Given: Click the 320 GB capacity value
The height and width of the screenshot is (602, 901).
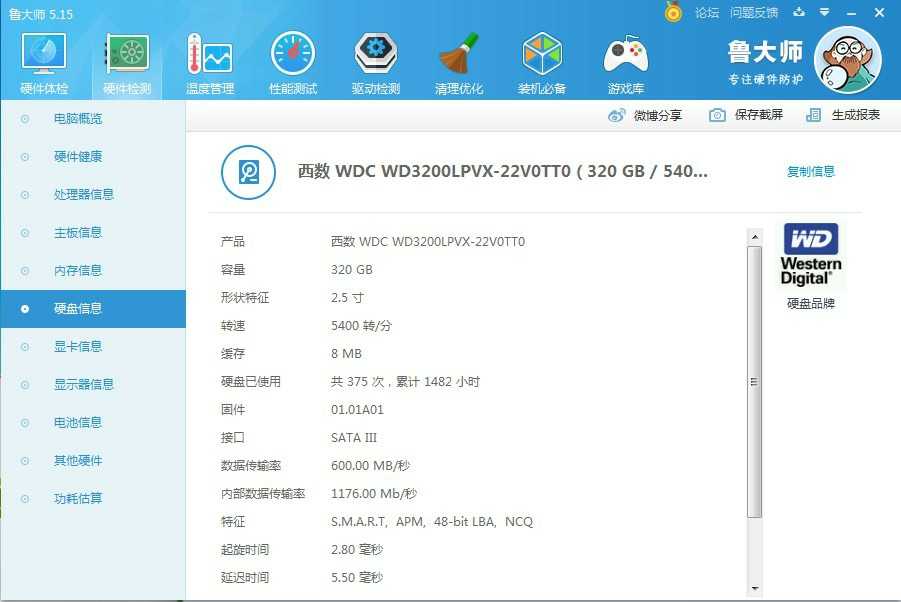Looking at the screenshot, I should pyautogui.click(x=352, y=270).
